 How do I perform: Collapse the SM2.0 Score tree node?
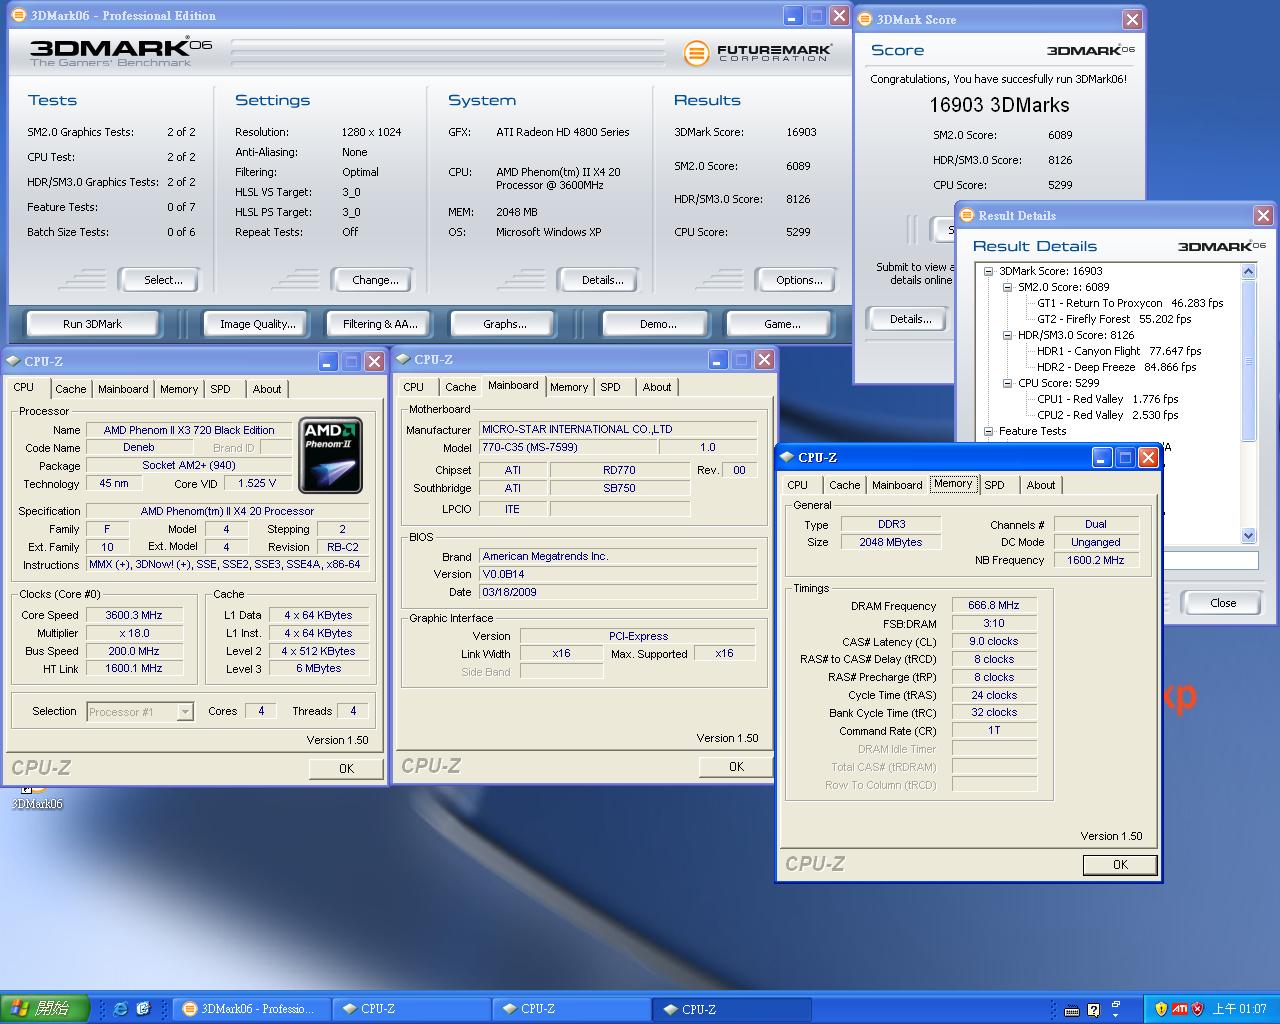point(1008,287)
